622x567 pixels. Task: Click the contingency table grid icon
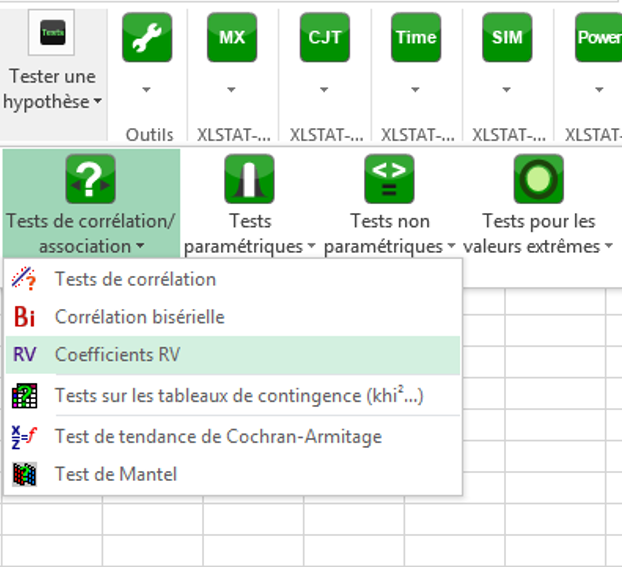(x=25, y=396)
